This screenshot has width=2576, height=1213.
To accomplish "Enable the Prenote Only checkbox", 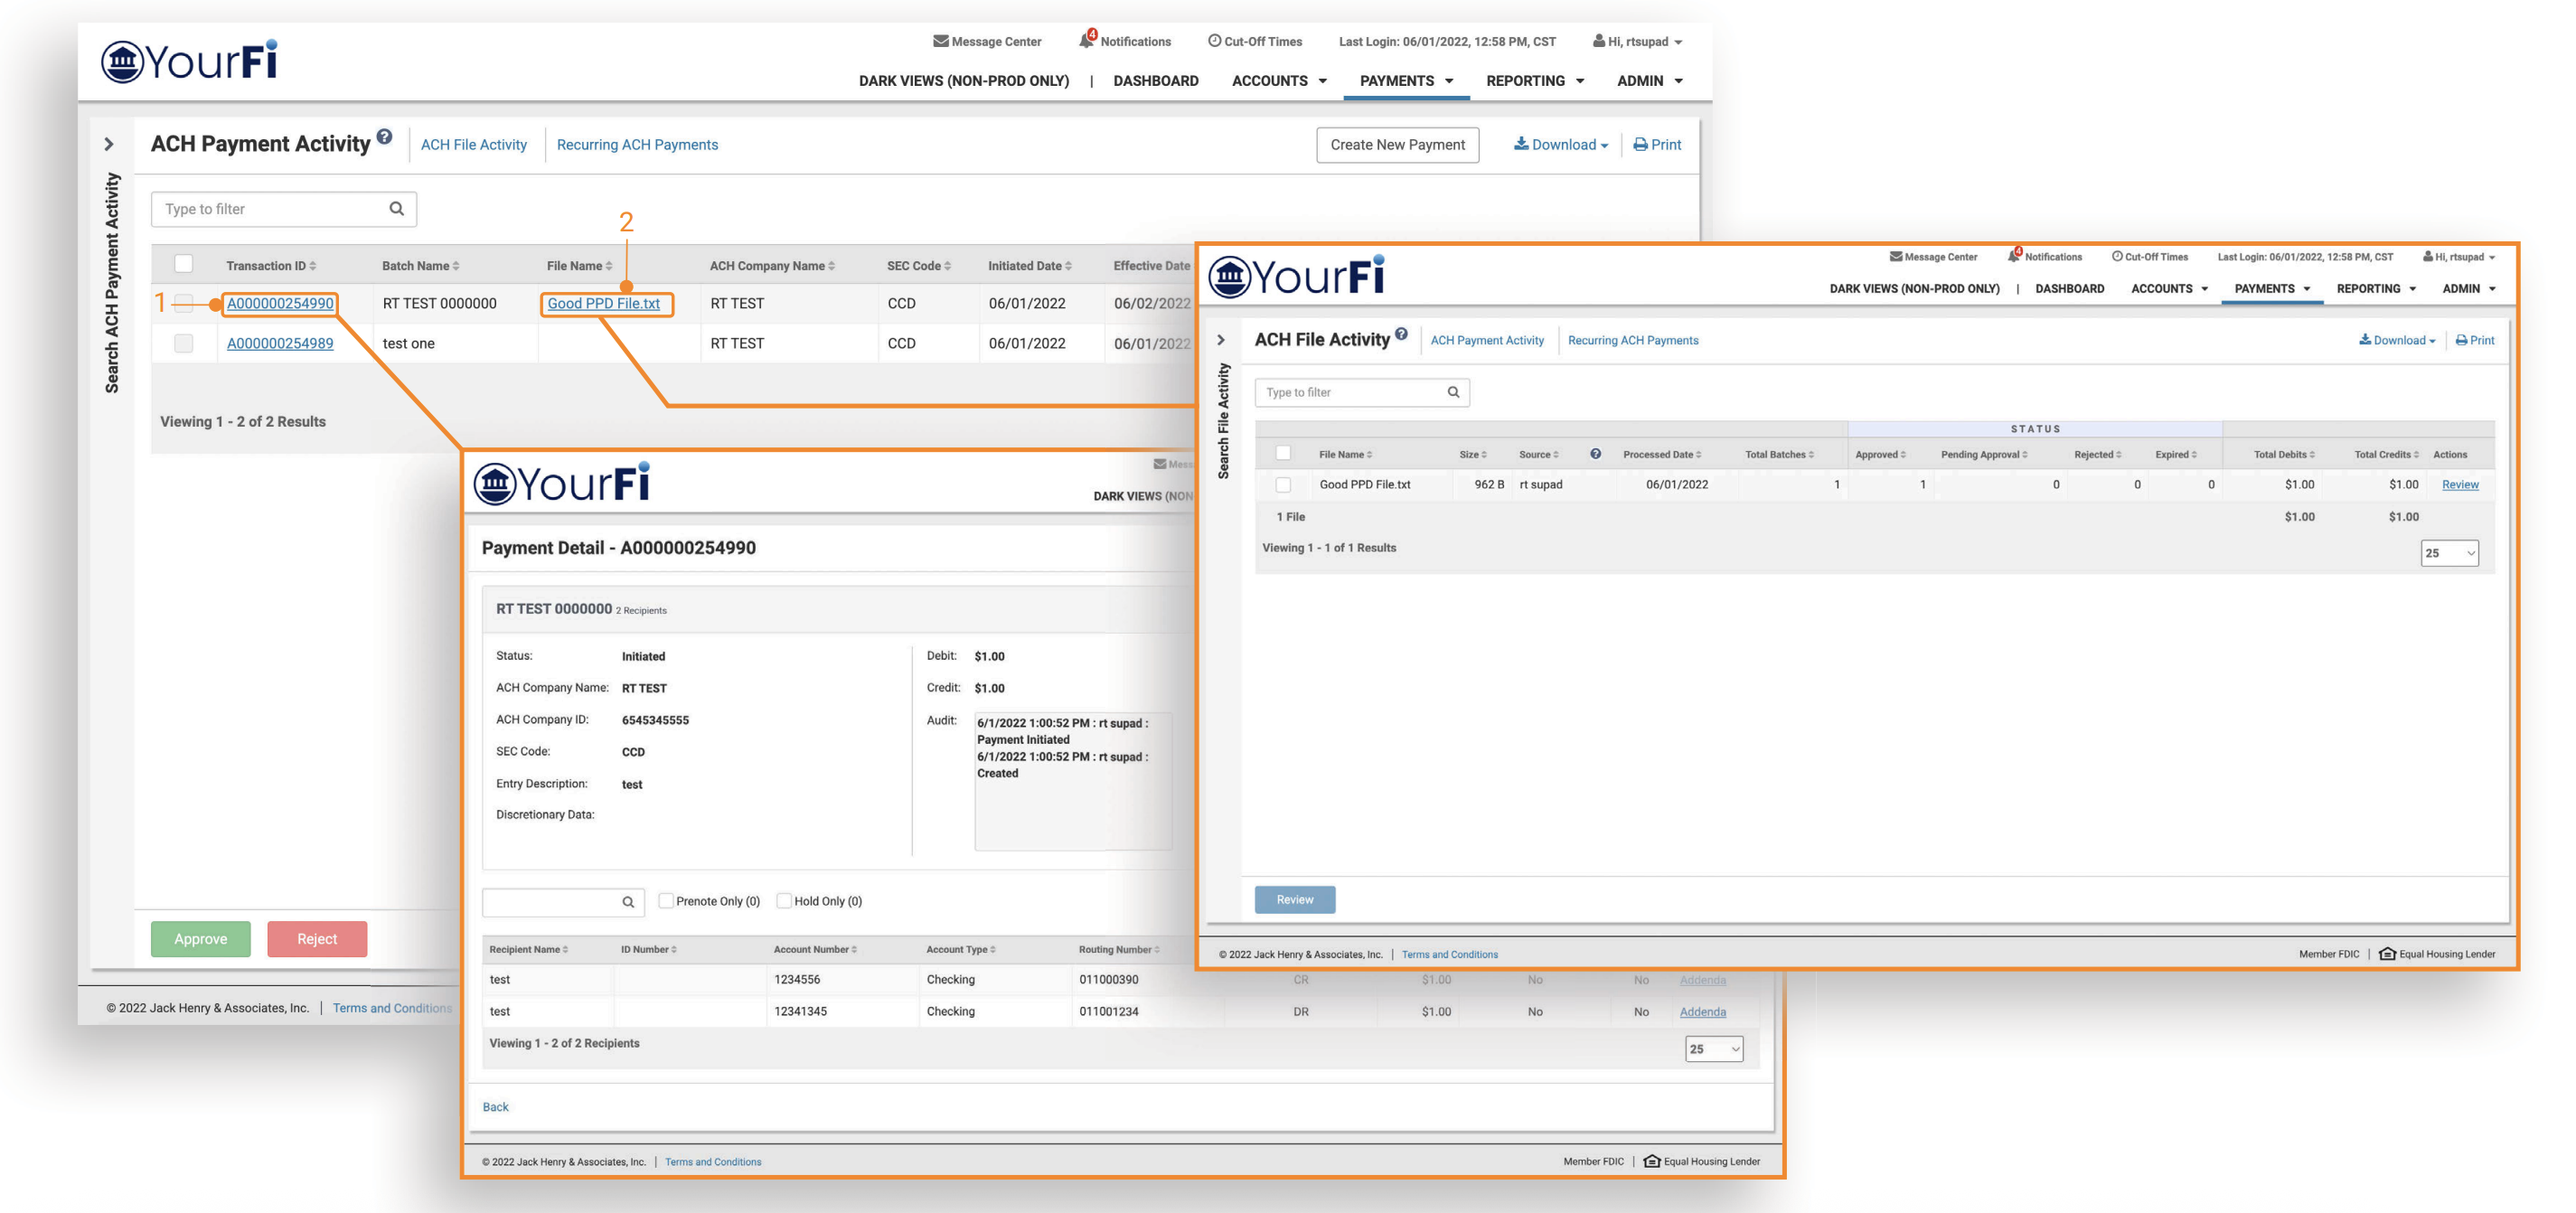I will tap(666, 901).
